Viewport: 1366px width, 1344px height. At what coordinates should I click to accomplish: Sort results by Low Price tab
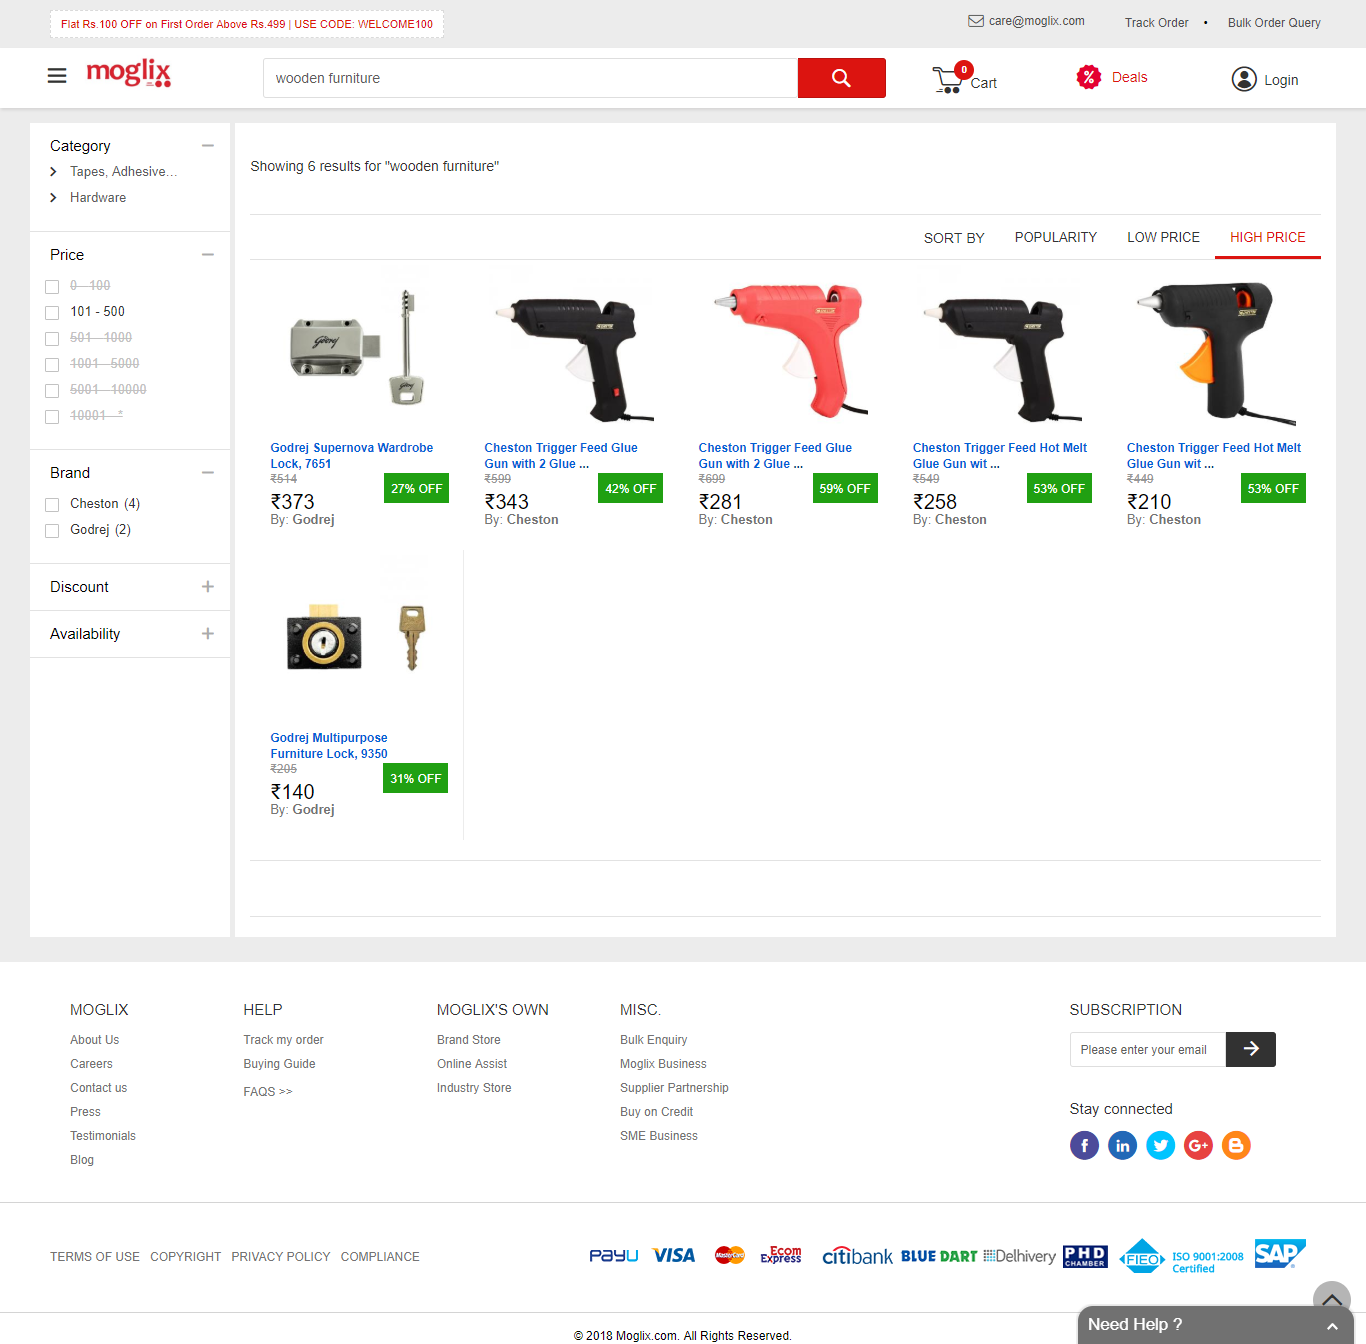click(1163, 237)
